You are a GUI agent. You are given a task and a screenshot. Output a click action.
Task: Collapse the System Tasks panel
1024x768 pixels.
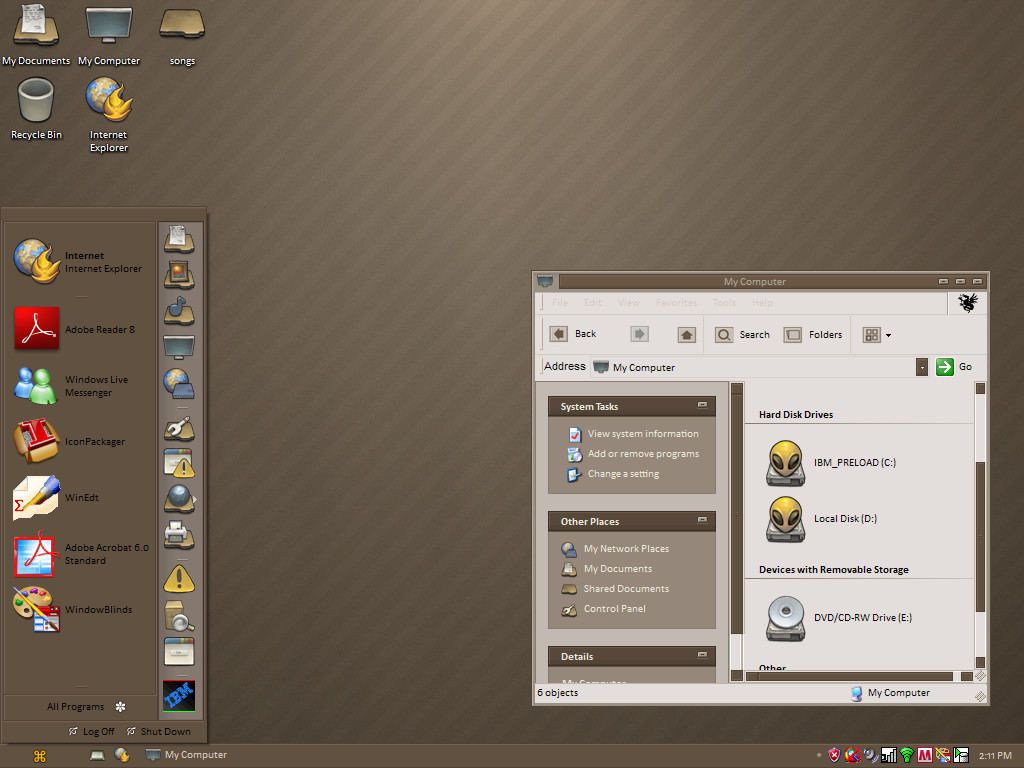(x=702, y=405)
